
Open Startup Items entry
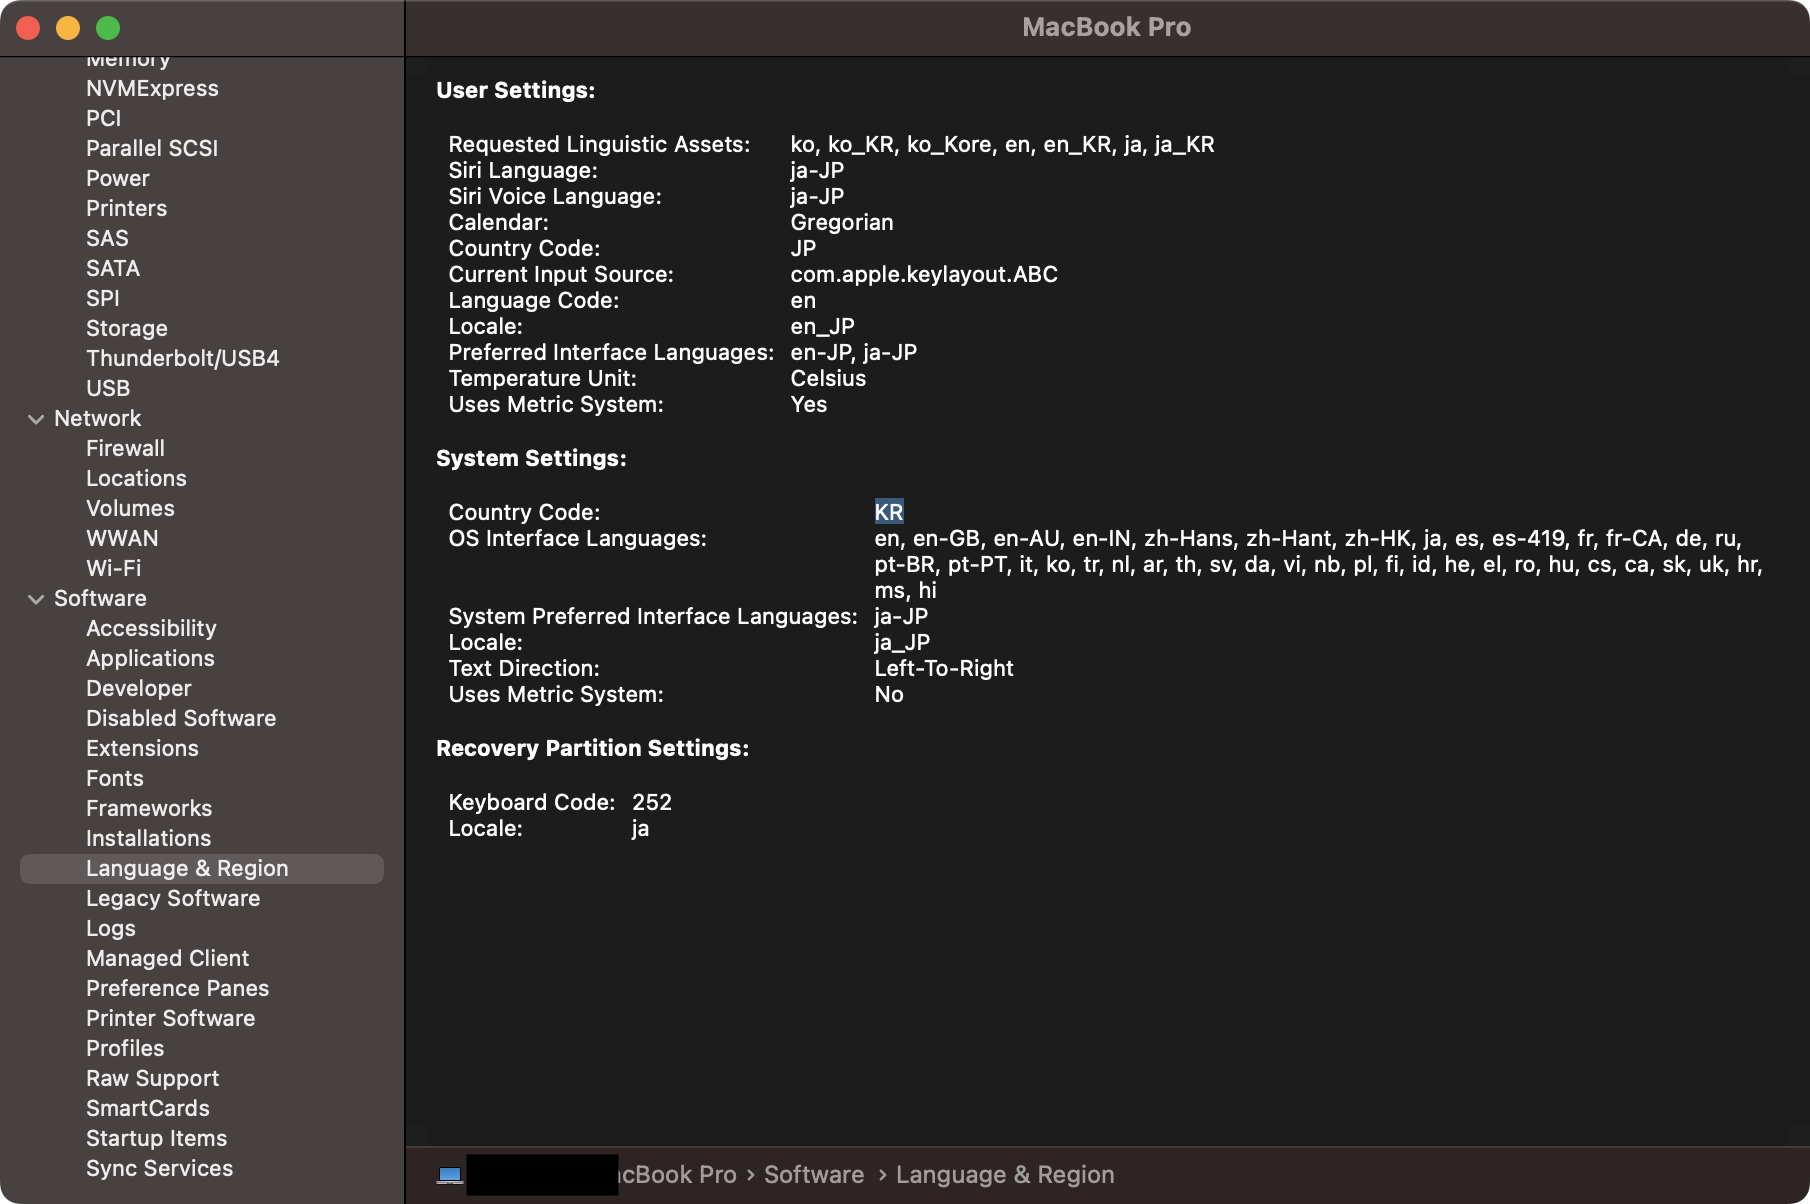point(156,1138)
